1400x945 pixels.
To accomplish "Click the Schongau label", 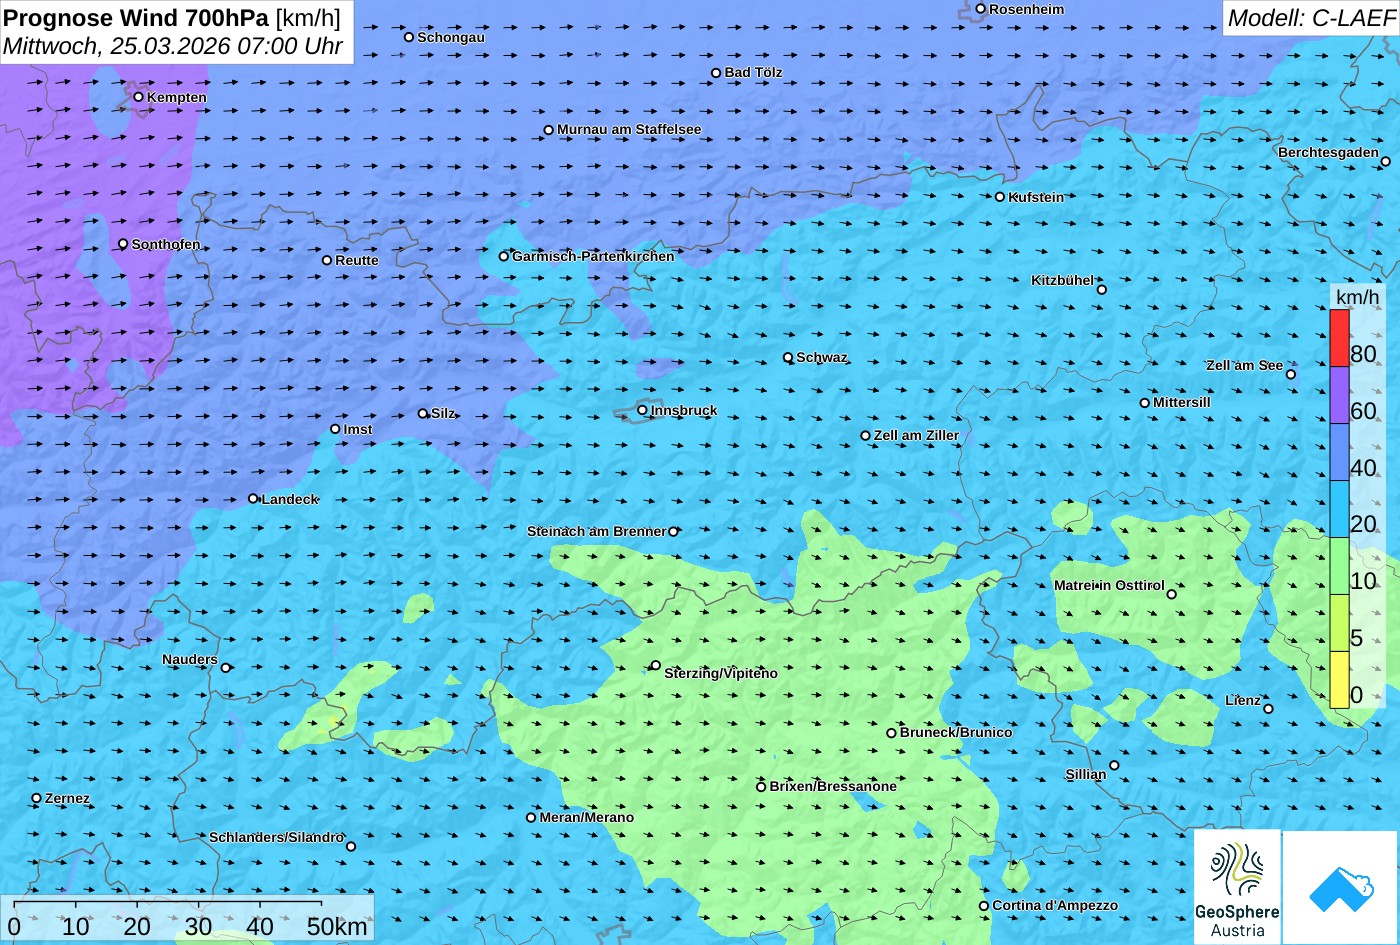I will tap(451, 37).
